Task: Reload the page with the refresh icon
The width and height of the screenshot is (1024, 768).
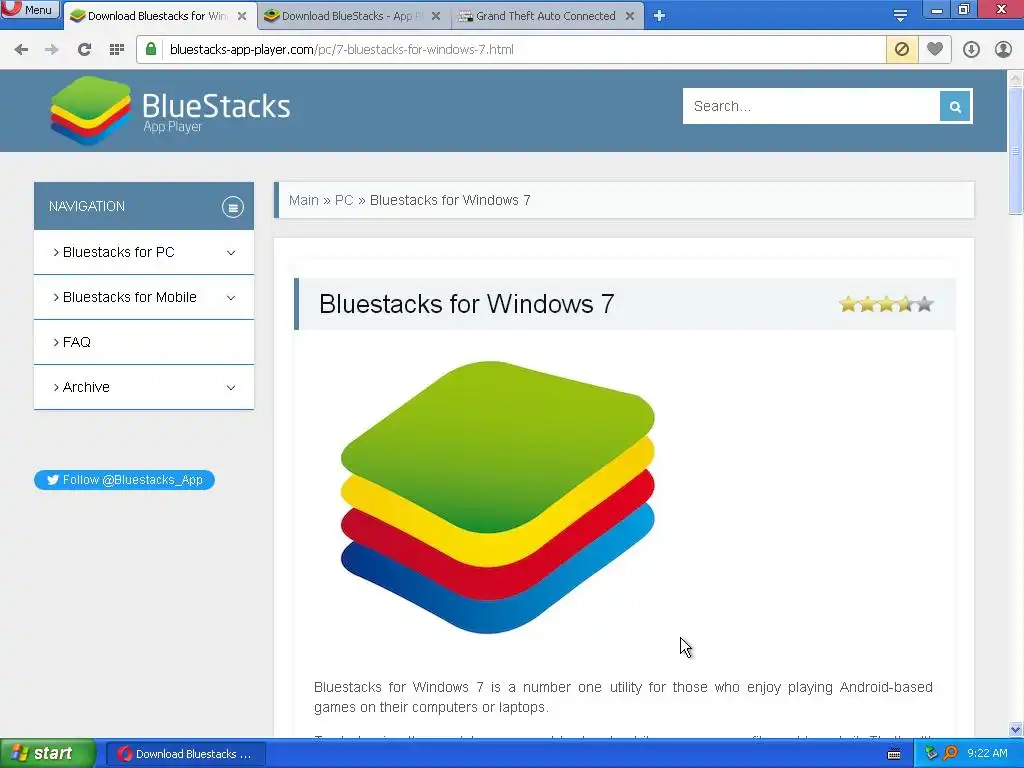Action: point(84,50)
